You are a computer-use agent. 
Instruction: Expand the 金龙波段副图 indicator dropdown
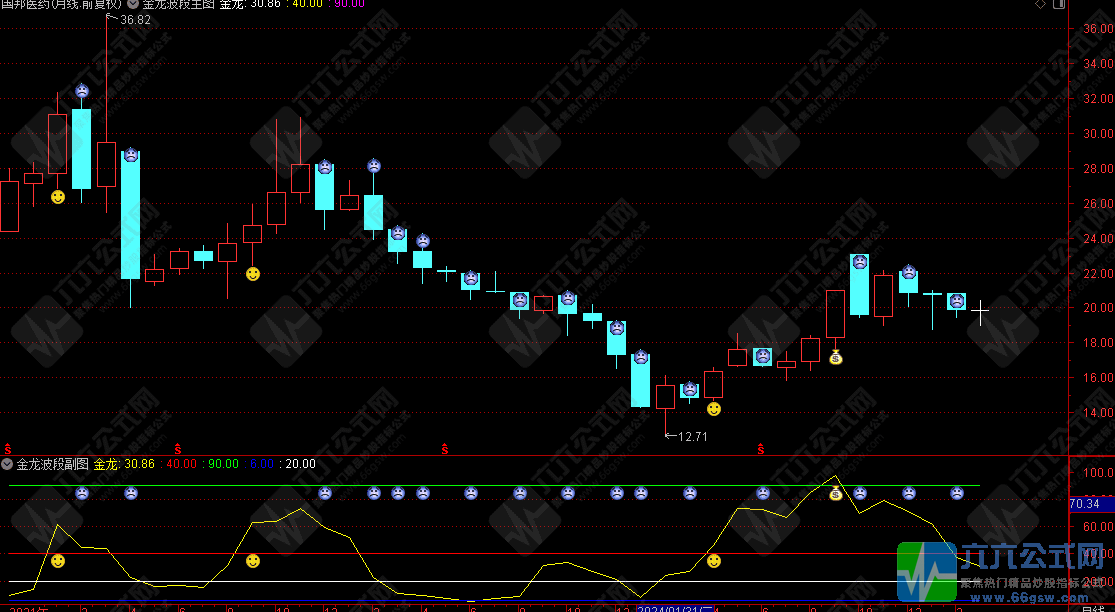[x=7, y=464]
